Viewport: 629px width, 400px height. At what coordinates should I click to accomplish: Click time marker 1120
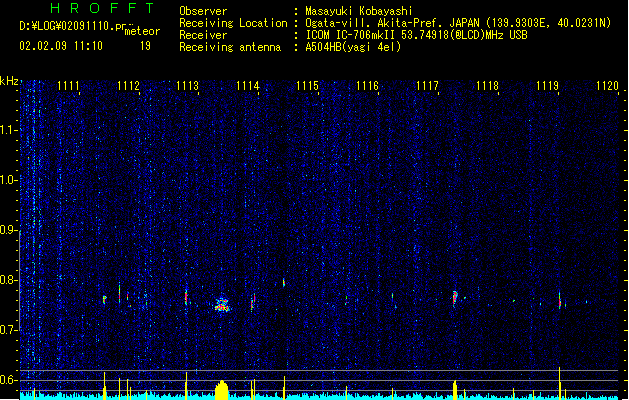(607, 86)
